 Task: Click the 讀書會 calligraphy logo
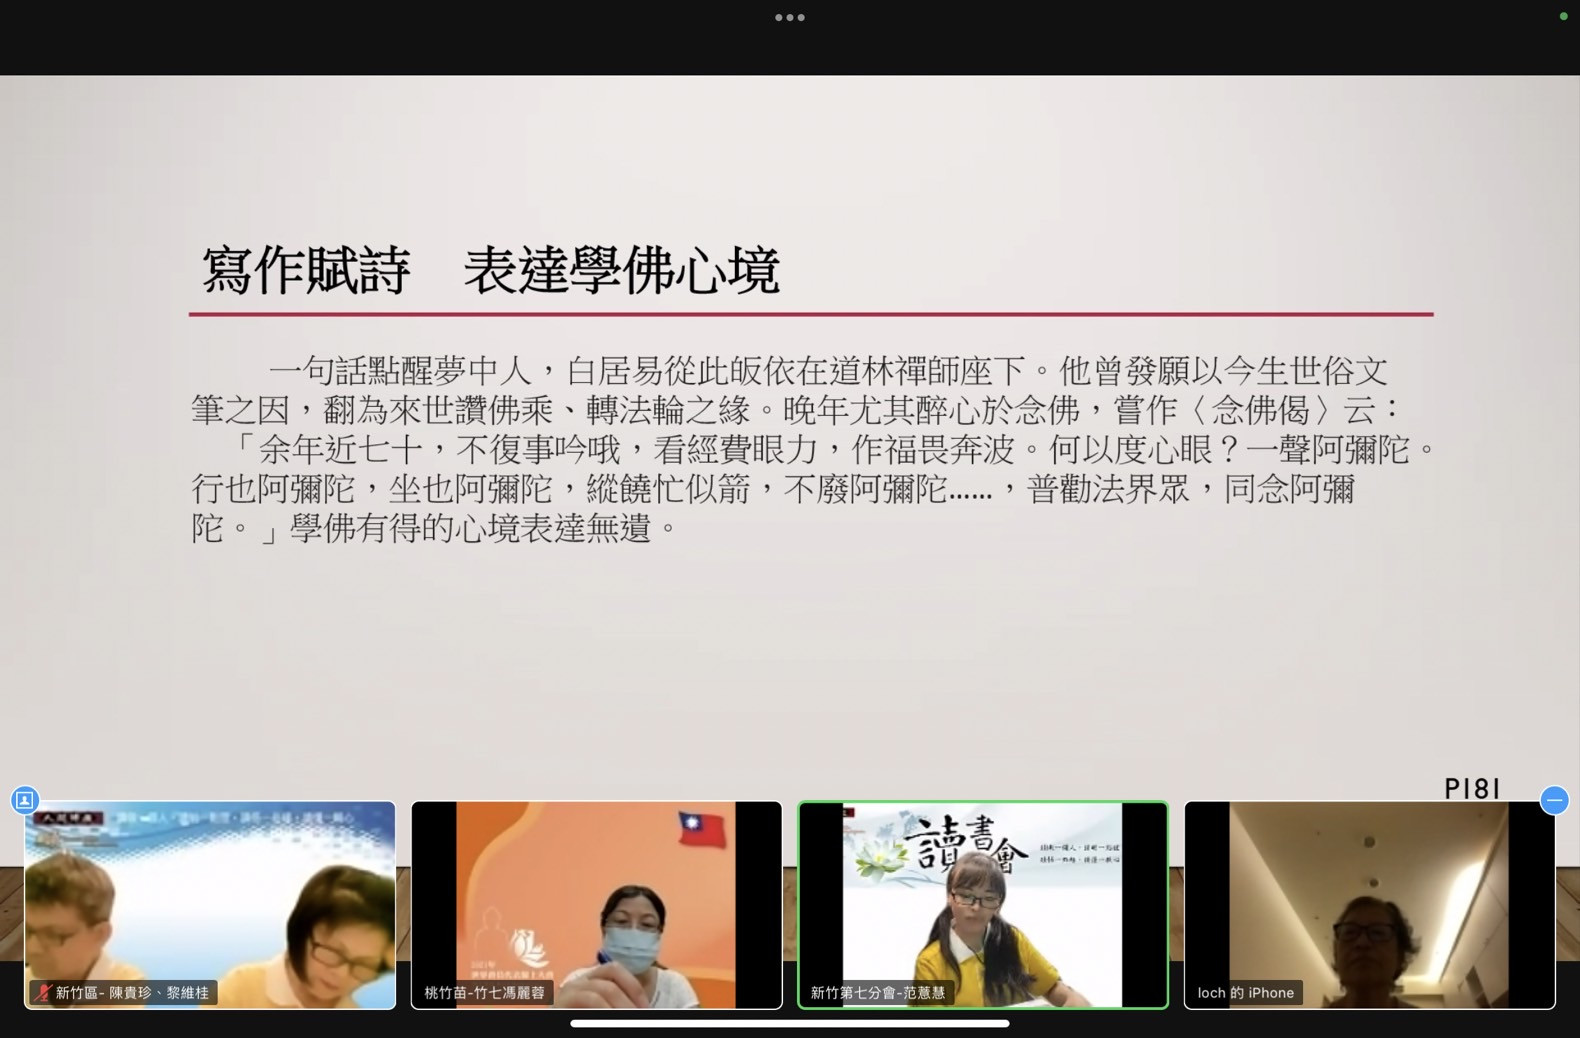coord(963,843)
